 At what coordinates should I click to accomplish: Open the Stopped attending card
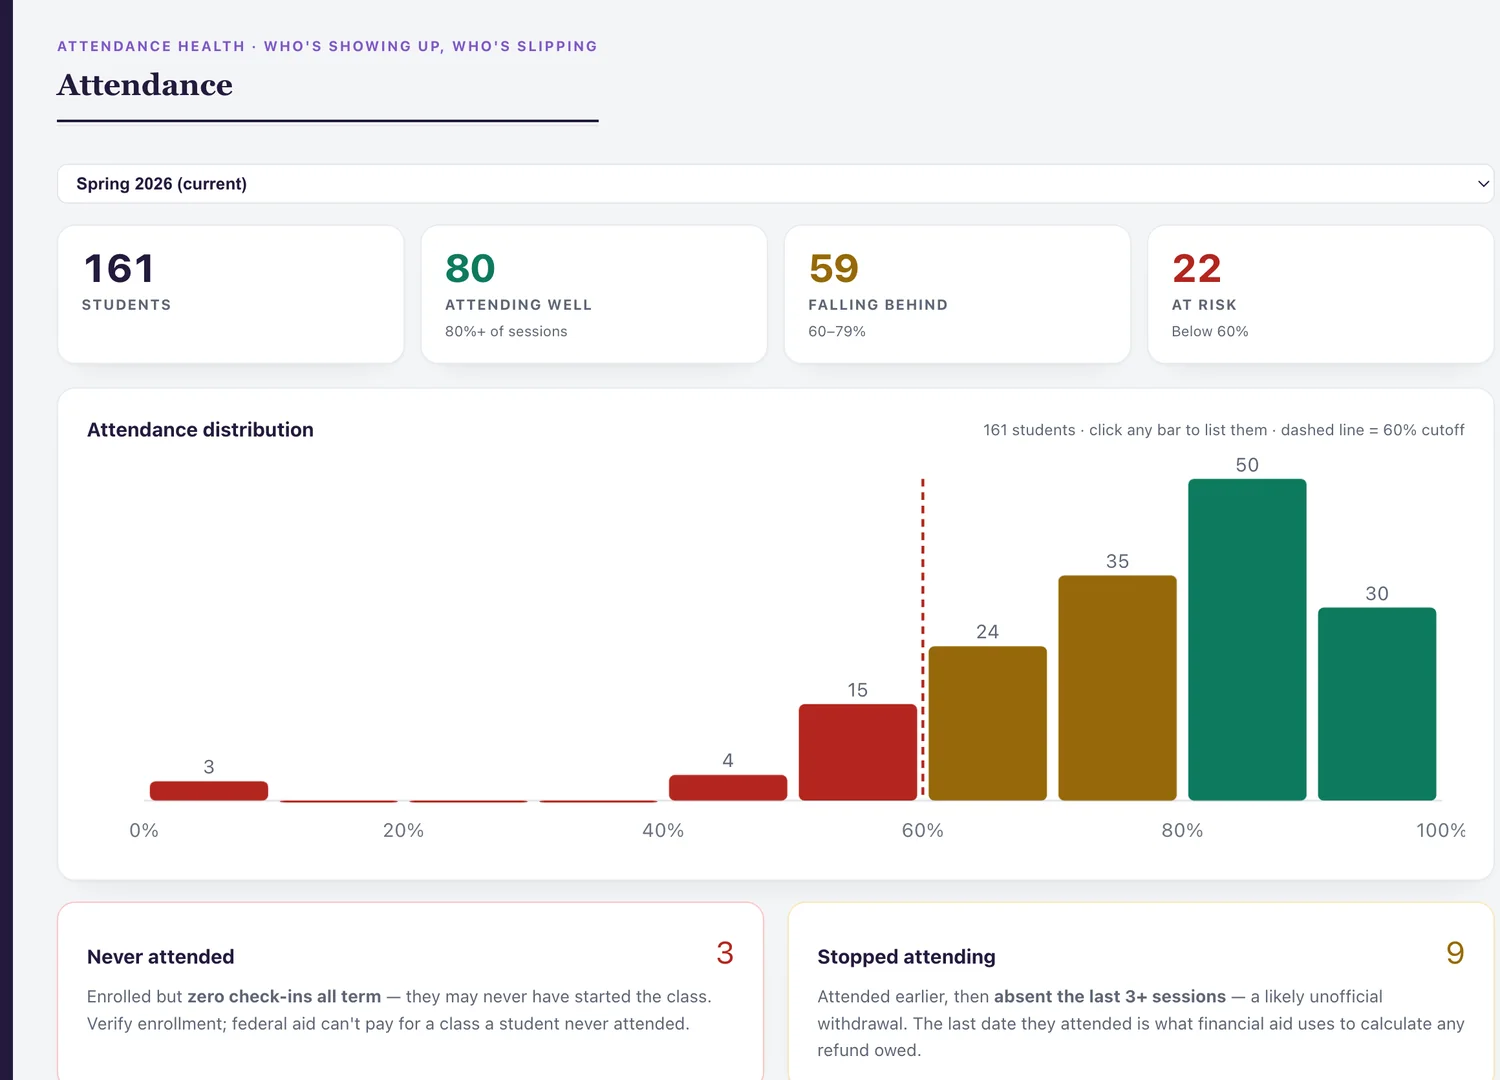point(1141,991)
